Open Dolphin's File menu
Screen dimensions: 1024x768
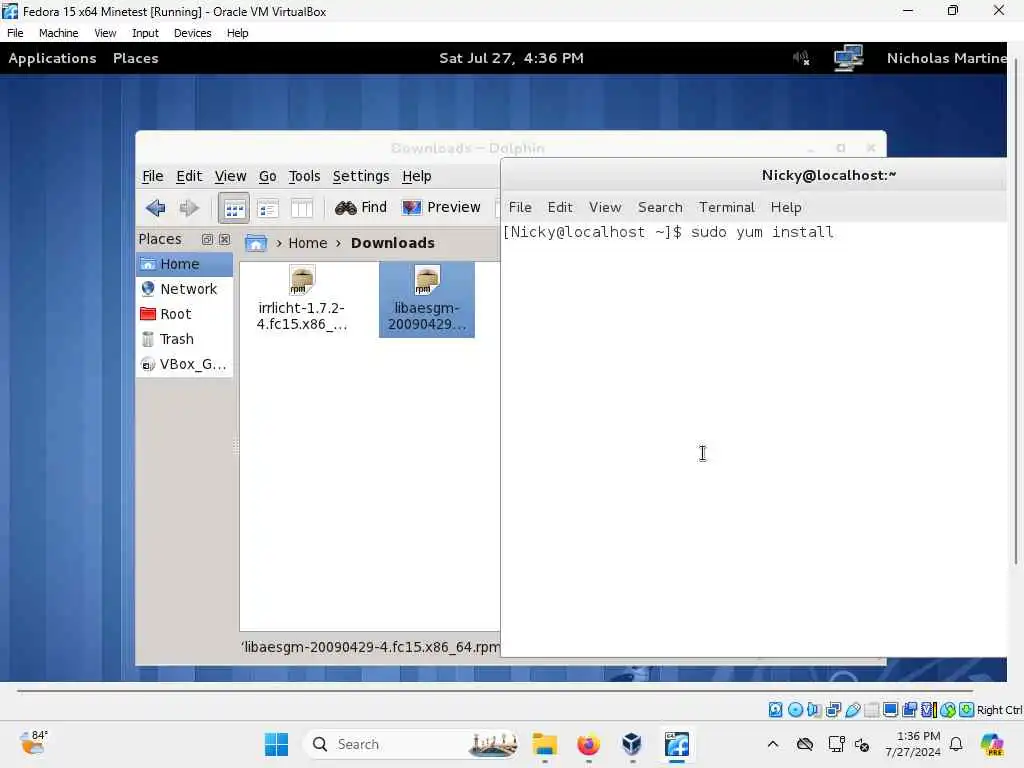(x=152, y=176)
